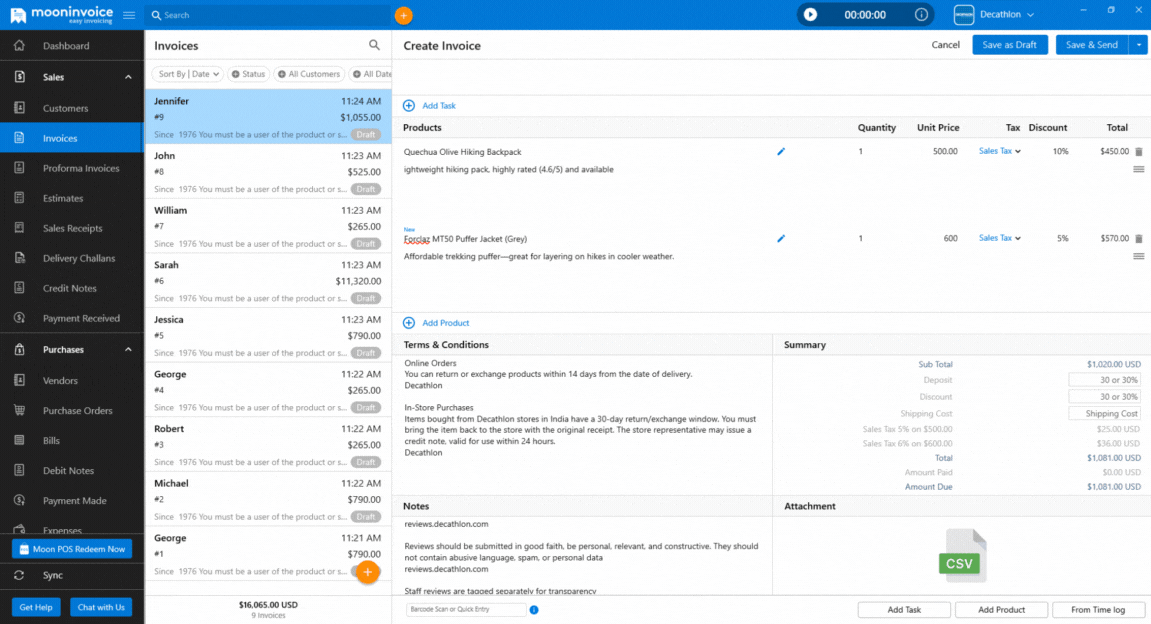
Task: Toggle the hamburger sidebar menu icon
Action: (x=129, y=15)
